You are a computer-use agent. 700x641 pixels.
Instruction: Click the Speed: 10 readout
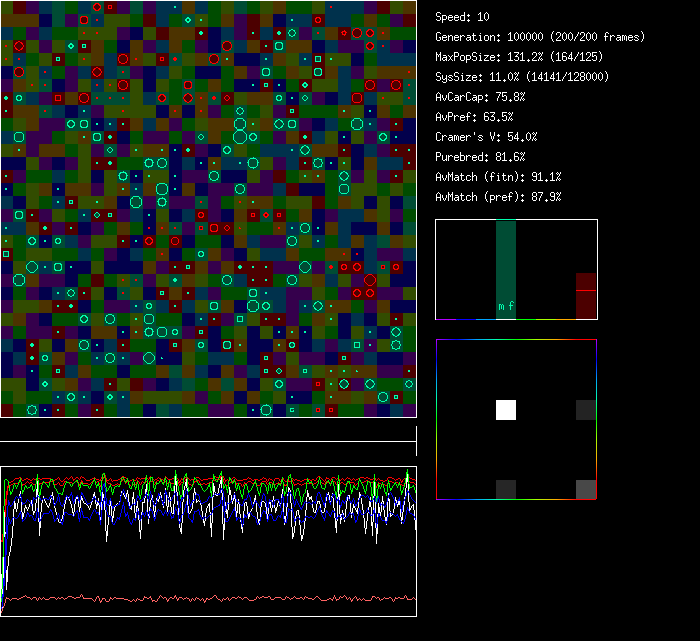point(463,17)
